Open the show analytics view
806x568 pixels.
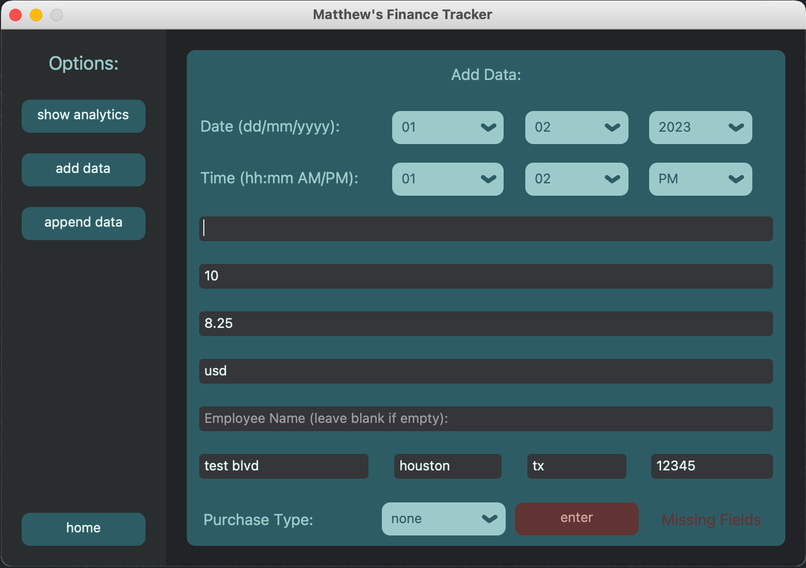pyautogui.click(x=83, y=116)
